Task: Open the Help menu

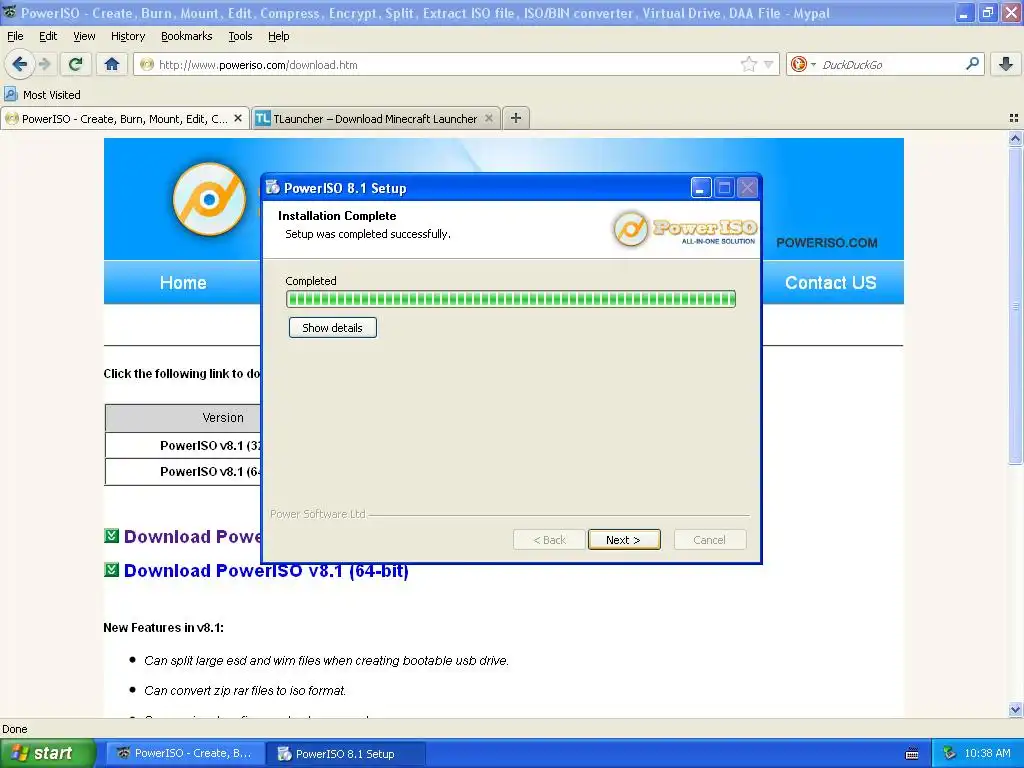Action: (x=278, y=36)
